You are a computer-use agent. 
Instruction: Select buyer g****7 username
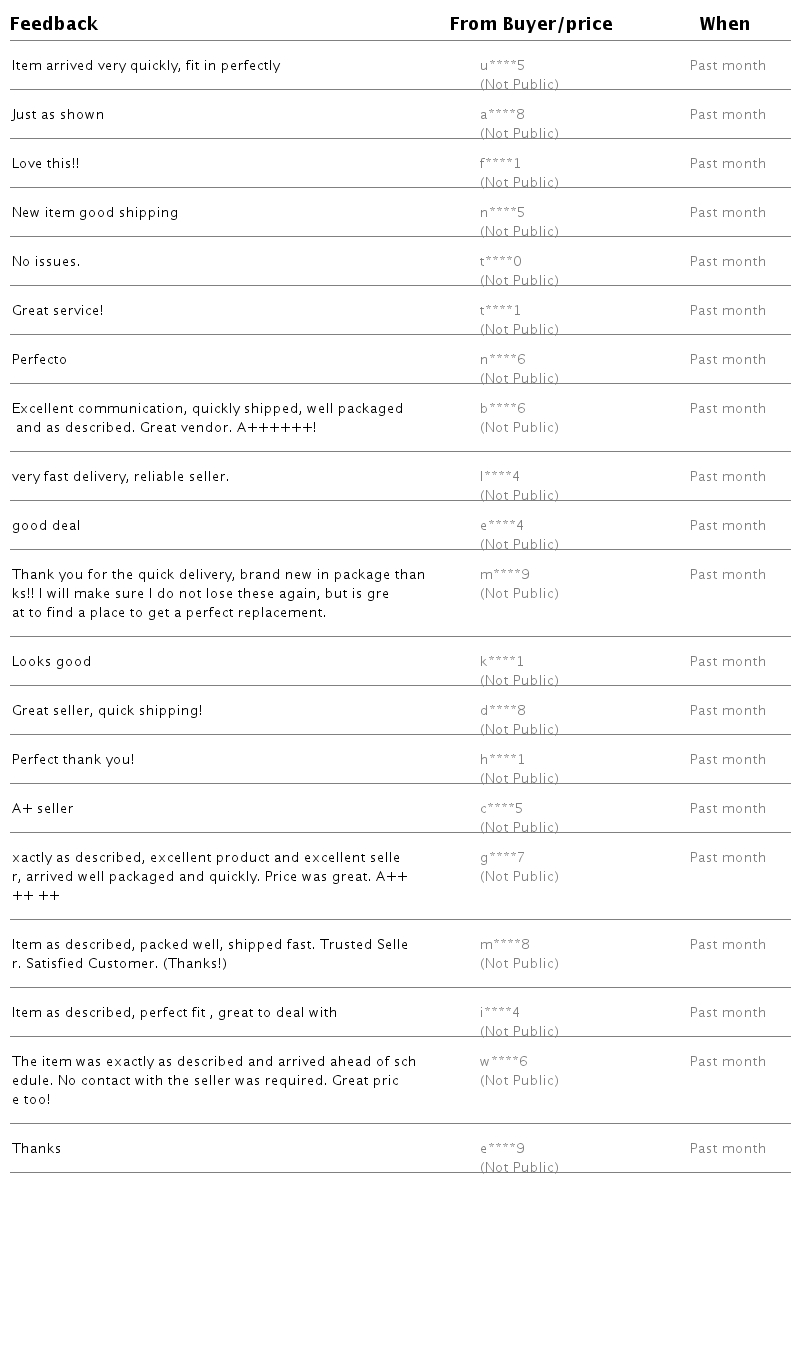click(x=502, y=858)
